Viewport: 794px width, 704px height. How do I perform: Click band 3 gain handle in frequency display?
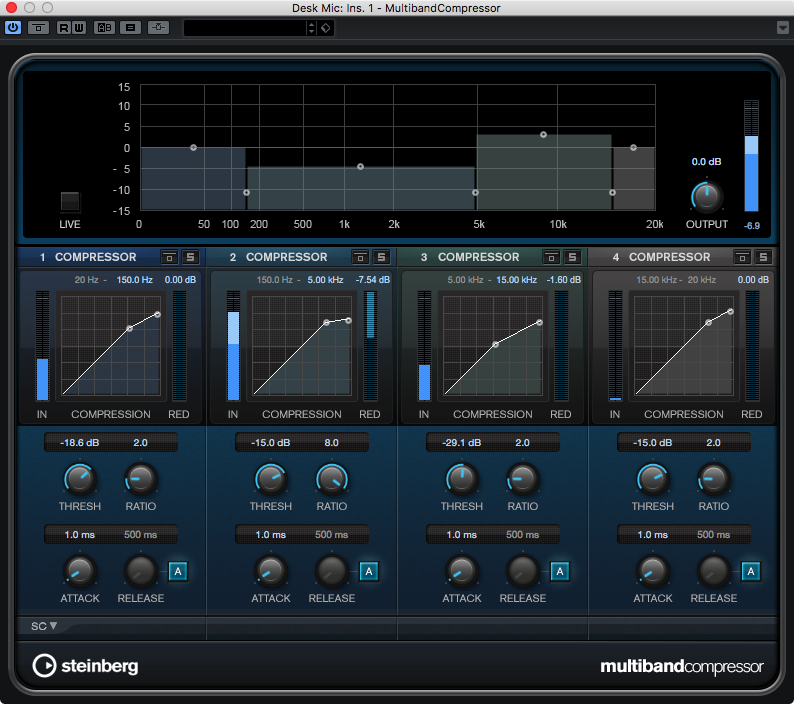[543, 135]
